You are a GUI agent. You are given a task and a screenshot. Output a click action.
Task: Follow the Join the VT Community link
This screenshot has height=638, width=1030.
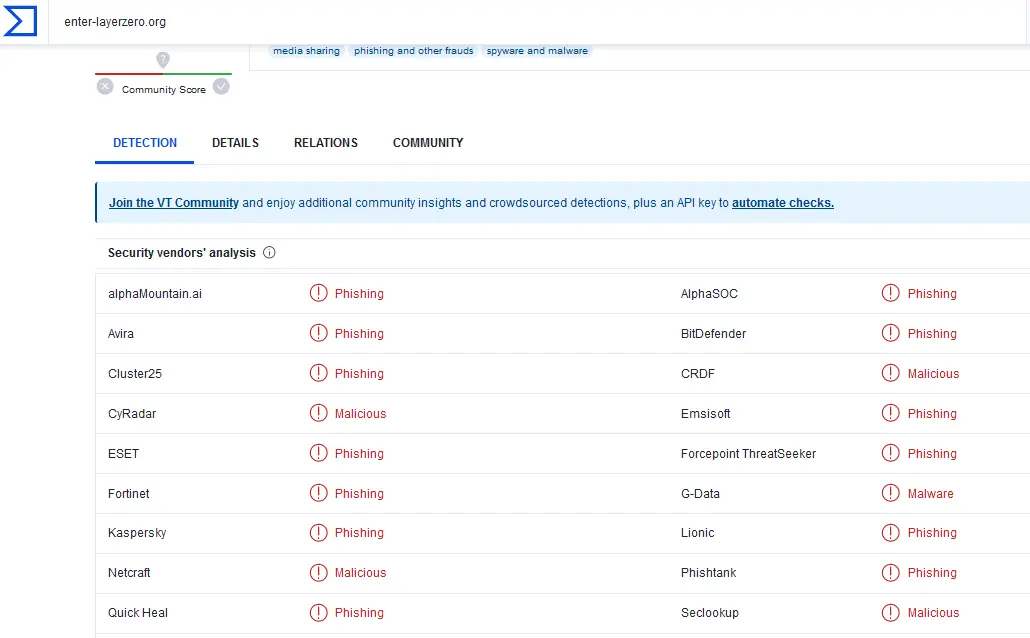pos(173,203)
